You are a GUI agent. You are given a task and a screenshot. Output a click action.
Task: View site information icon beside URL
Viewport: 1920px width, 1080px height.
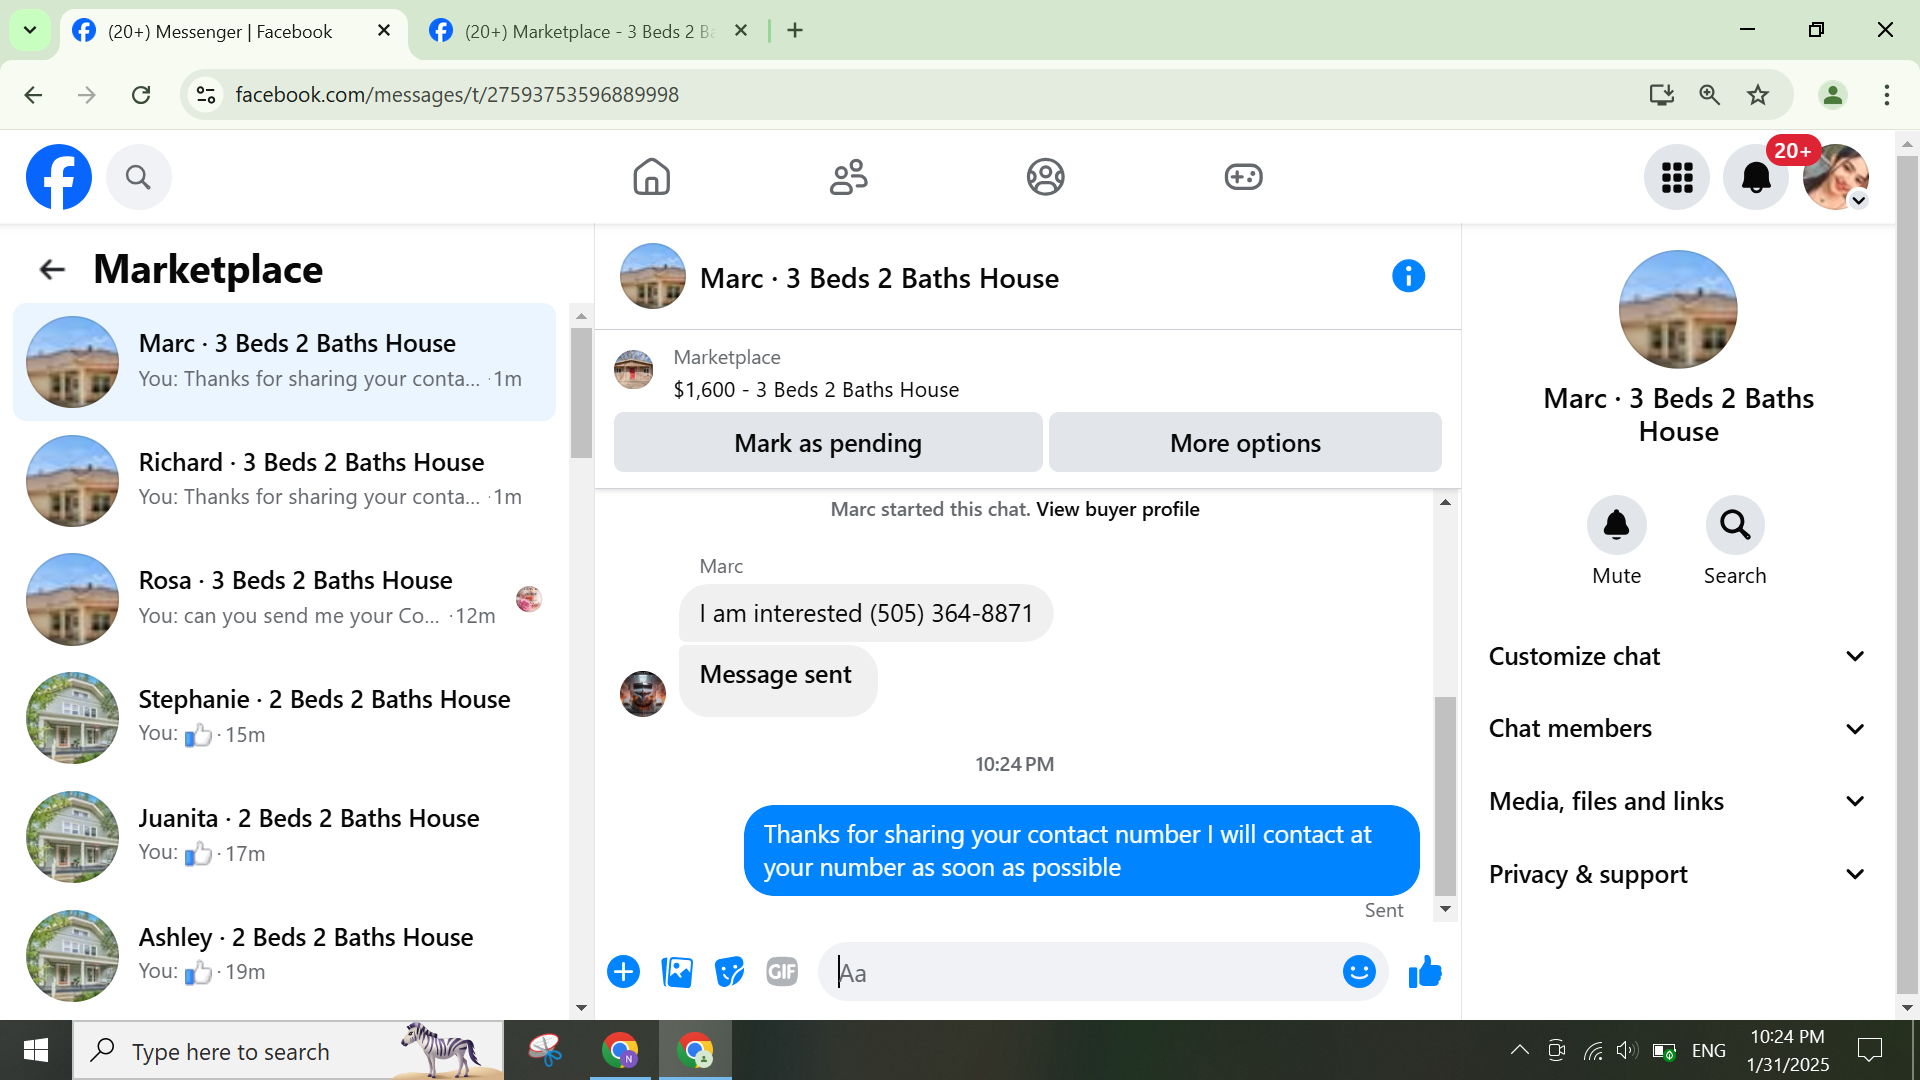[x=206, y=95]
